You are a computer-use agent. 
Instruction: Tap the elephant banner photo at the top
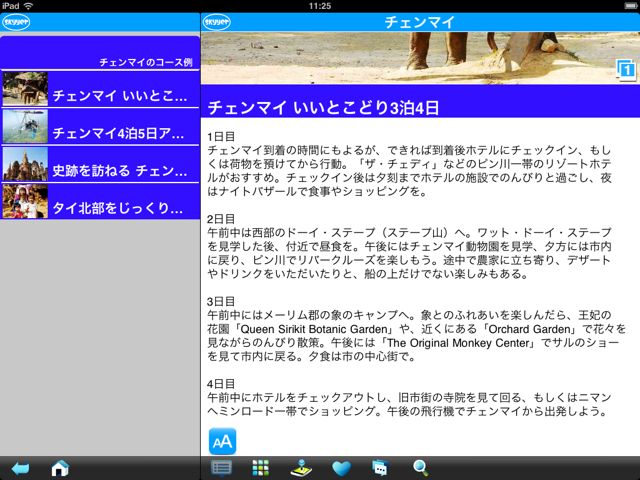tap(420, 58)
